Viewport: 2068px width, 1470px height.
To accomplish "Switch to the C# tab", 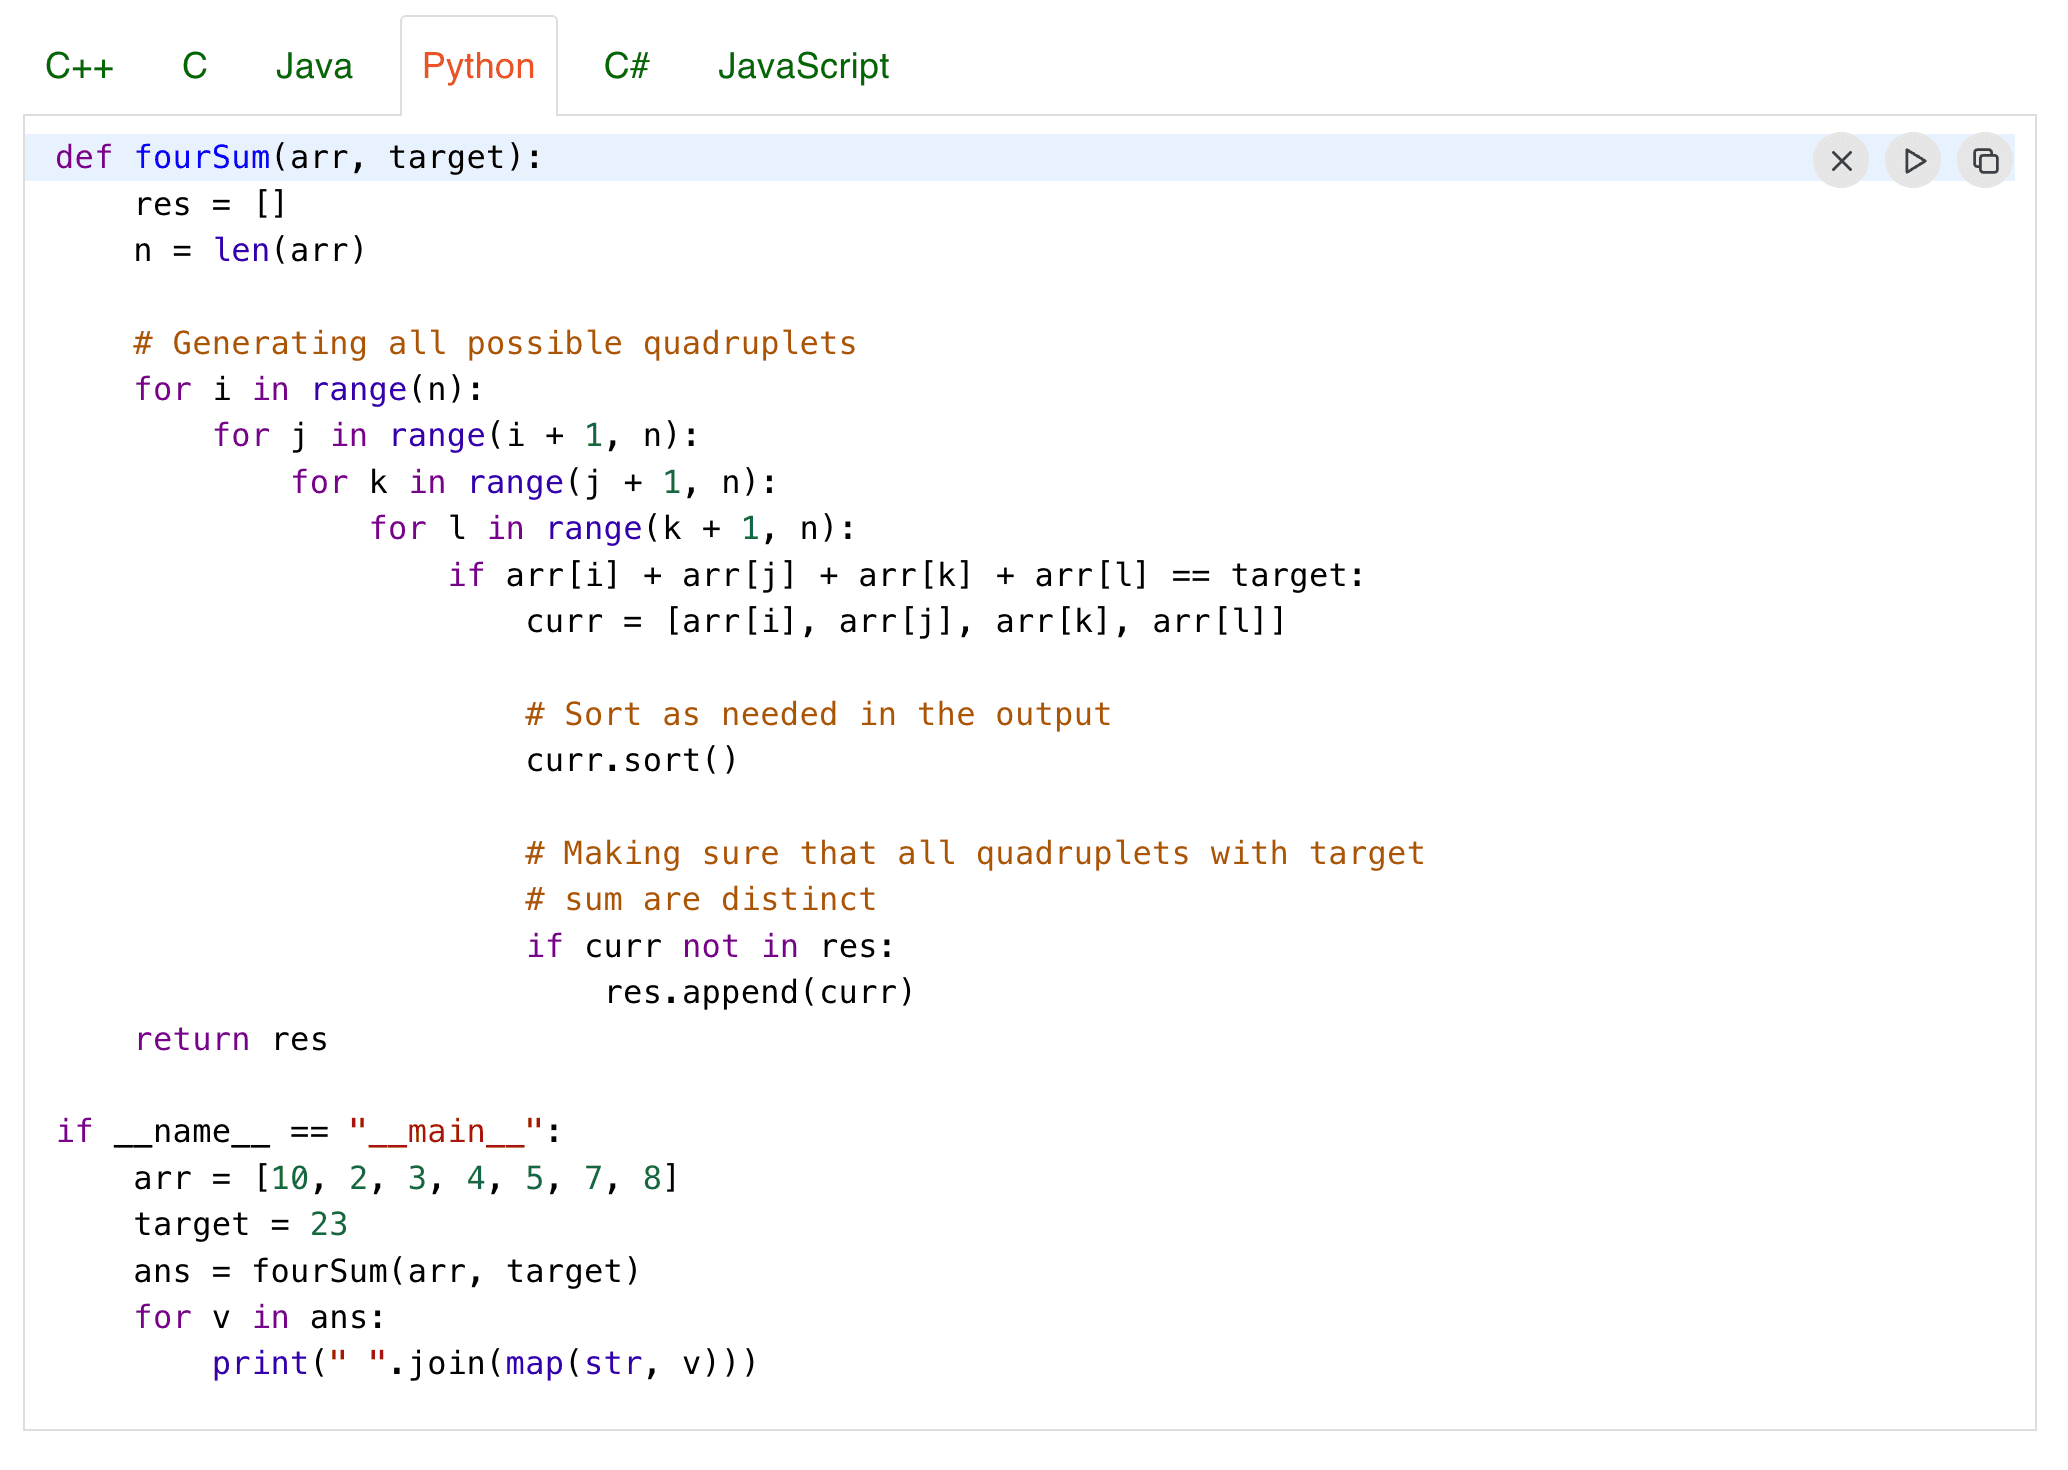I will pyautogui.click(x=627, y=66).
